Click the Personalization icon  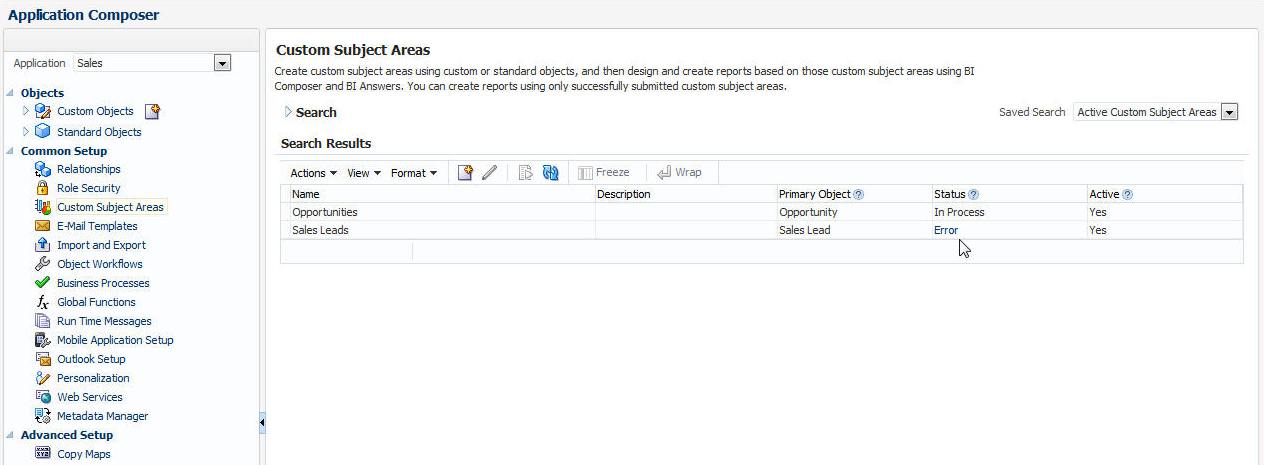coord(42,378)
